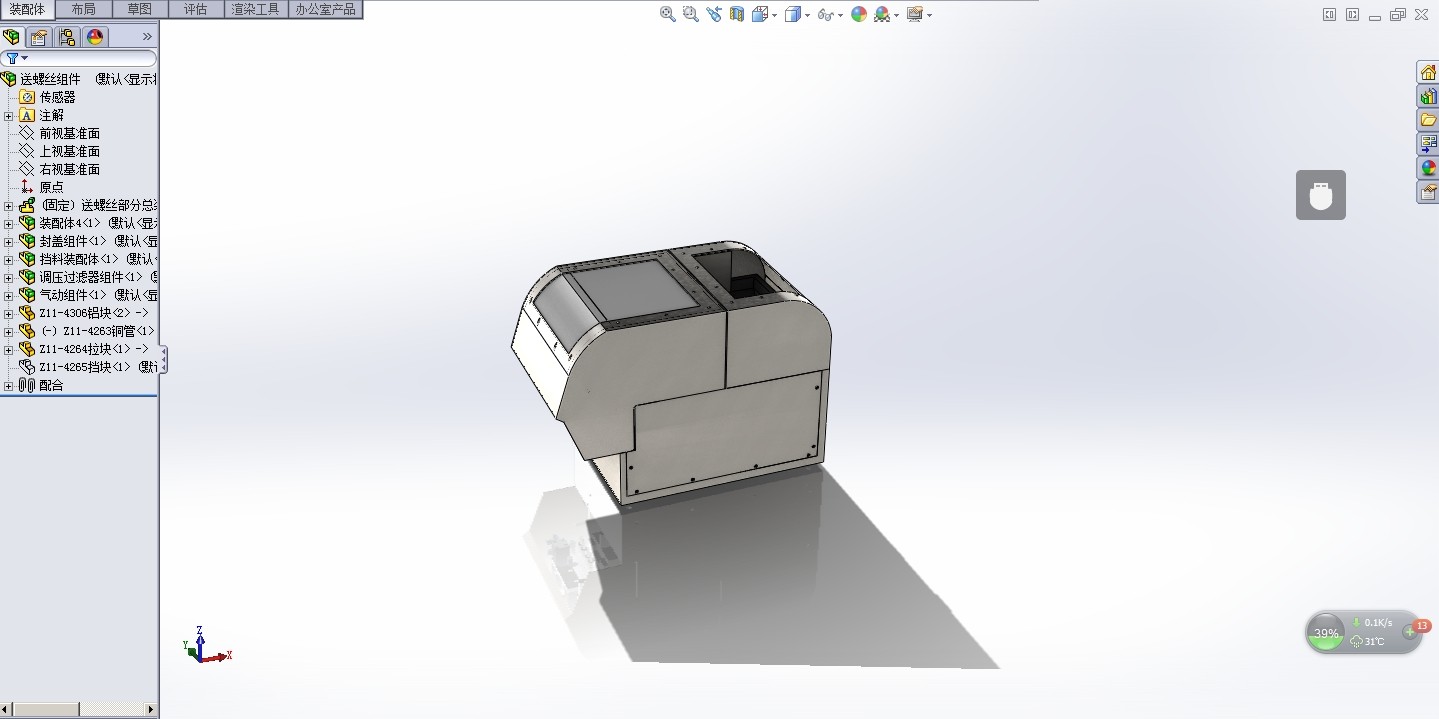Toggle the display style cube
Screen dimensions: 1439x719
pos(792,14)
